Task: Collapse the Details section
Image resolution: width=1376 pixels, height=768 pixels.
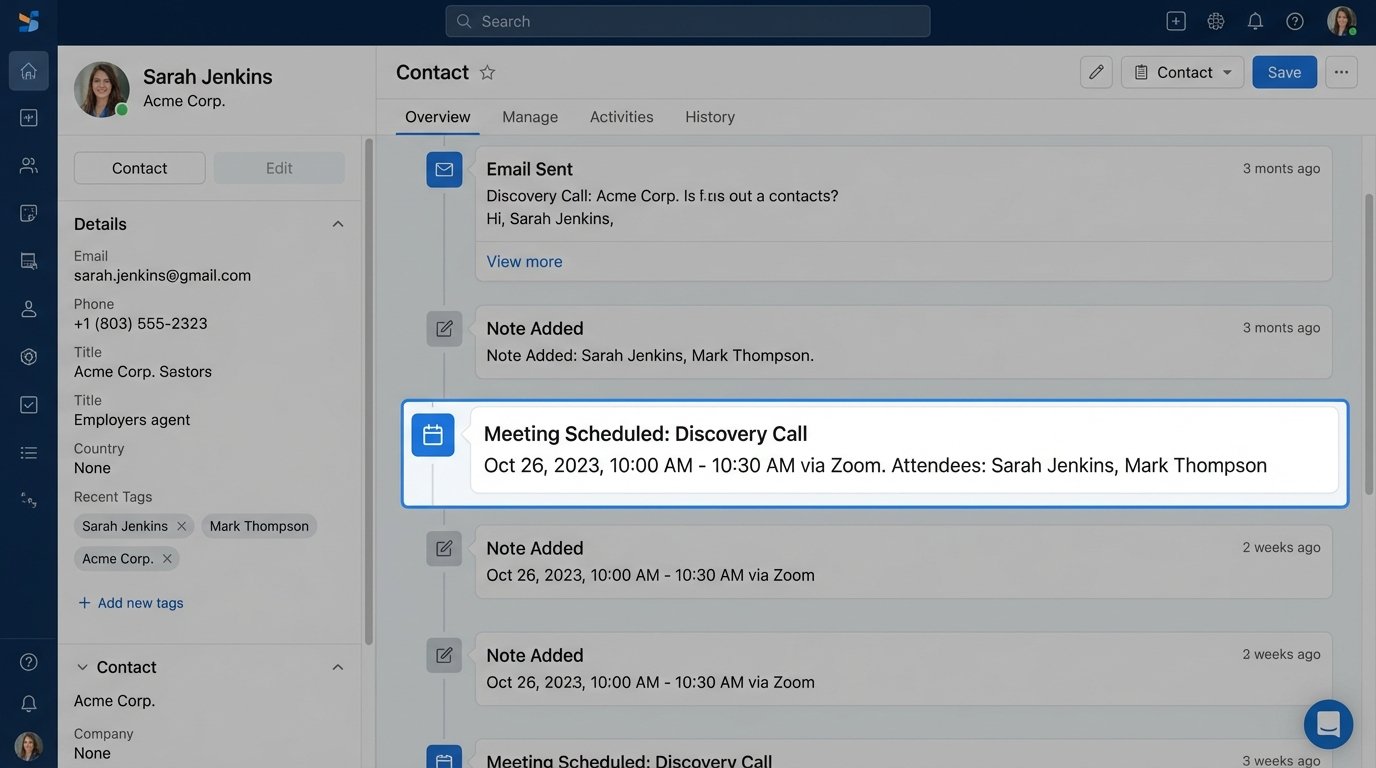Action: pyautogui.click(x=337, y=223)
